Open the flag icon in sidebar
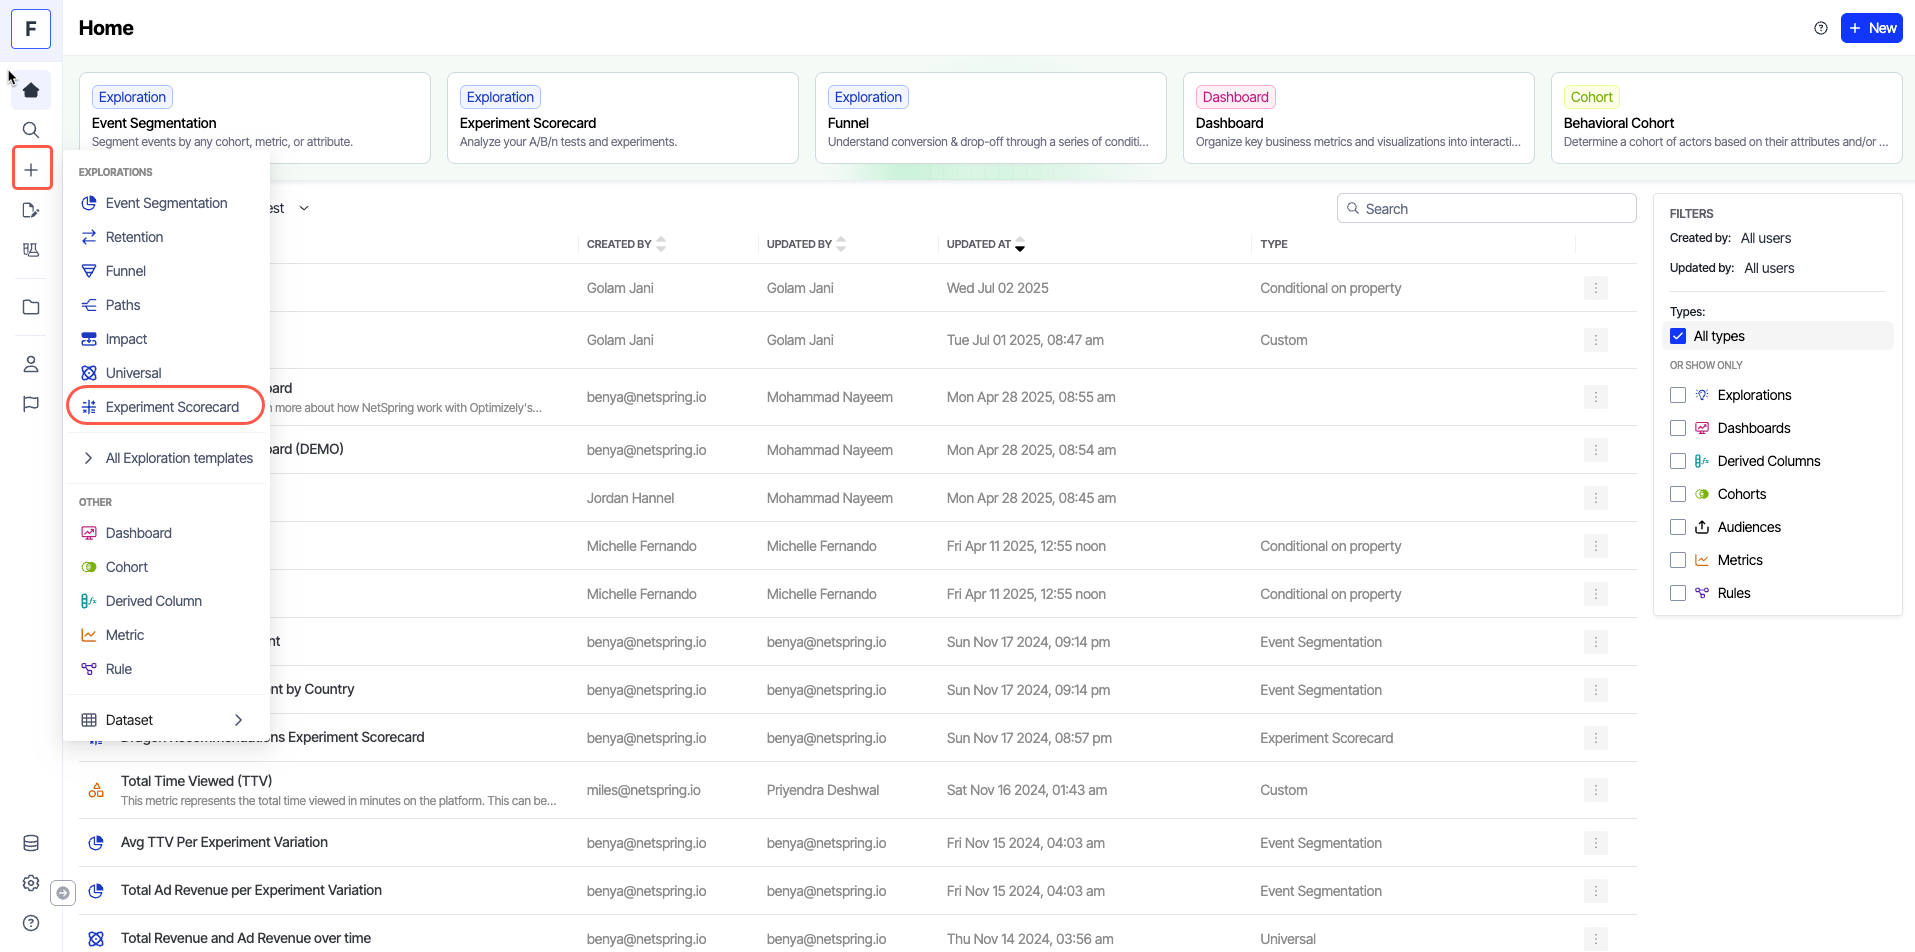The width and height of the screenshot is (1915, 952). click(x=31, y=404)
